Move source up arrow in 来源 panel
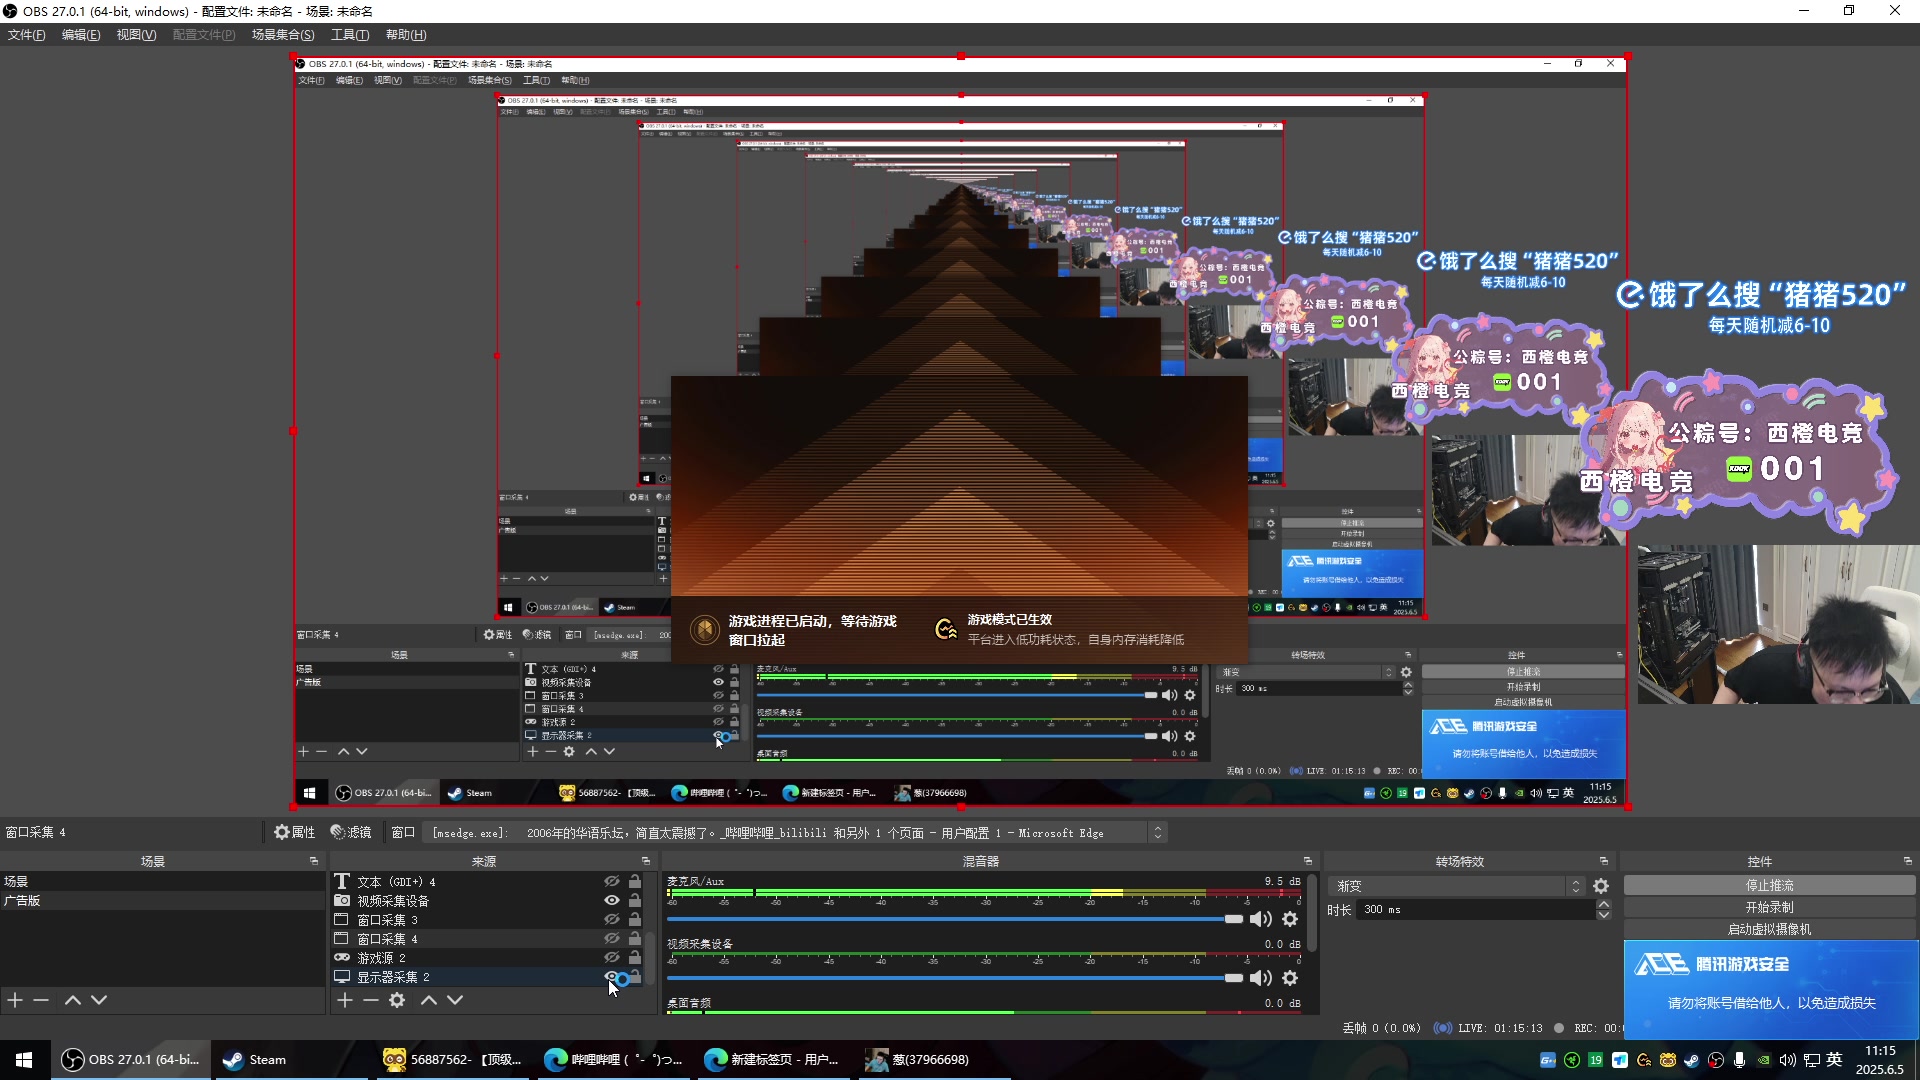This screenshot has width=1920, height=1080. pyautogui.click(x=429, y=1000)
